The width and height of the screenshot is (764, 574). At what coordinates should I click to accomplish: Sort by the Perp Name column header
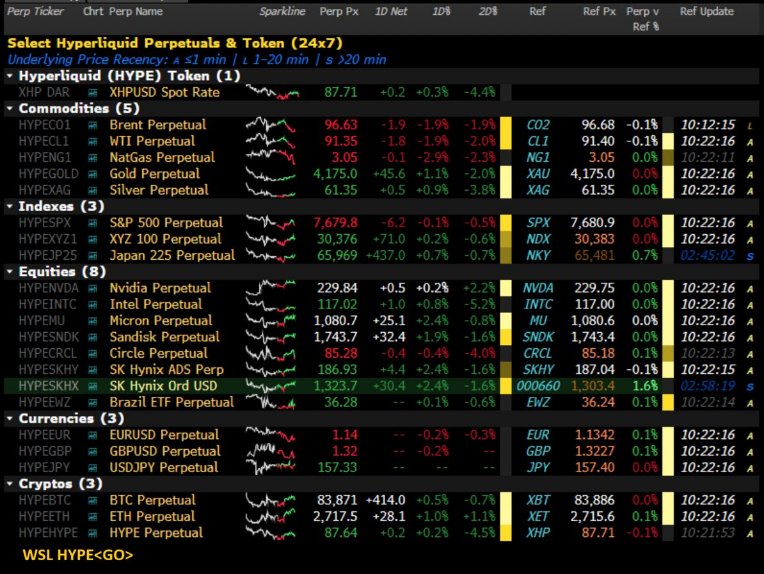pyautogui.click(x=136, y=12)
